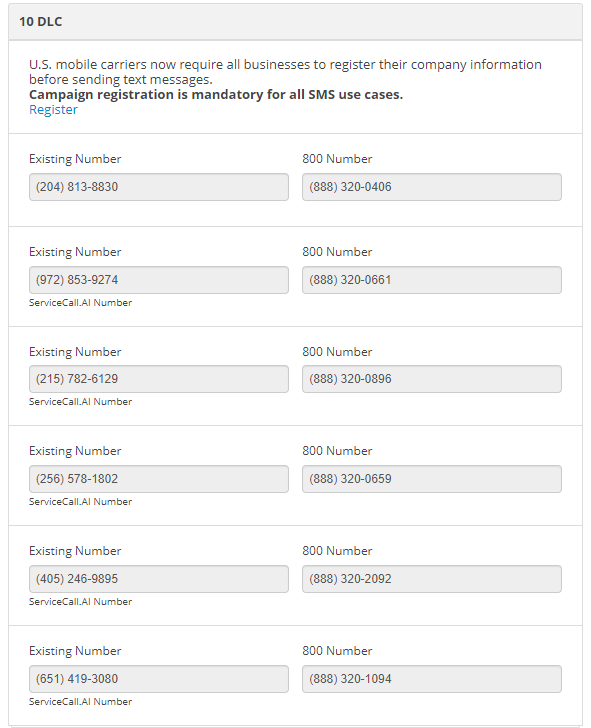Select the existing number field (204) 813-8830
Viewport: 591px width, 728px height.
(159, 187)
